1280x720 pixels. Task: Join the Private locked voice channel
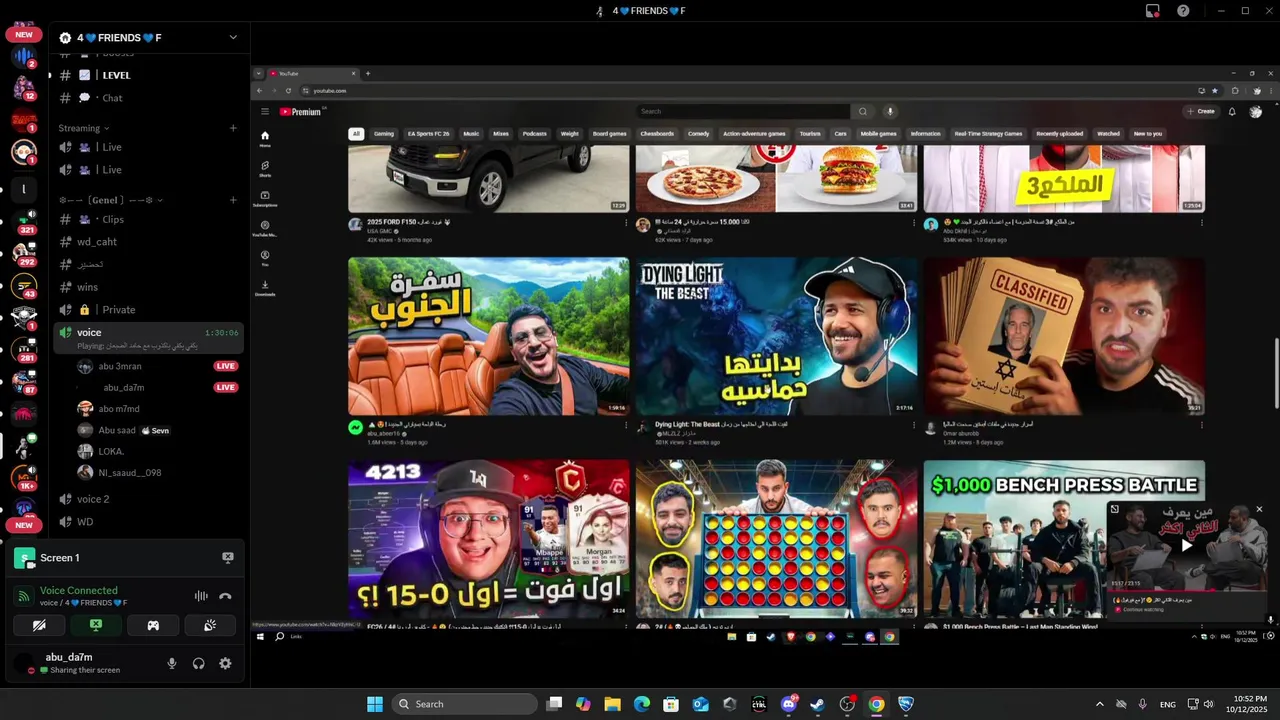pos(149,310)
